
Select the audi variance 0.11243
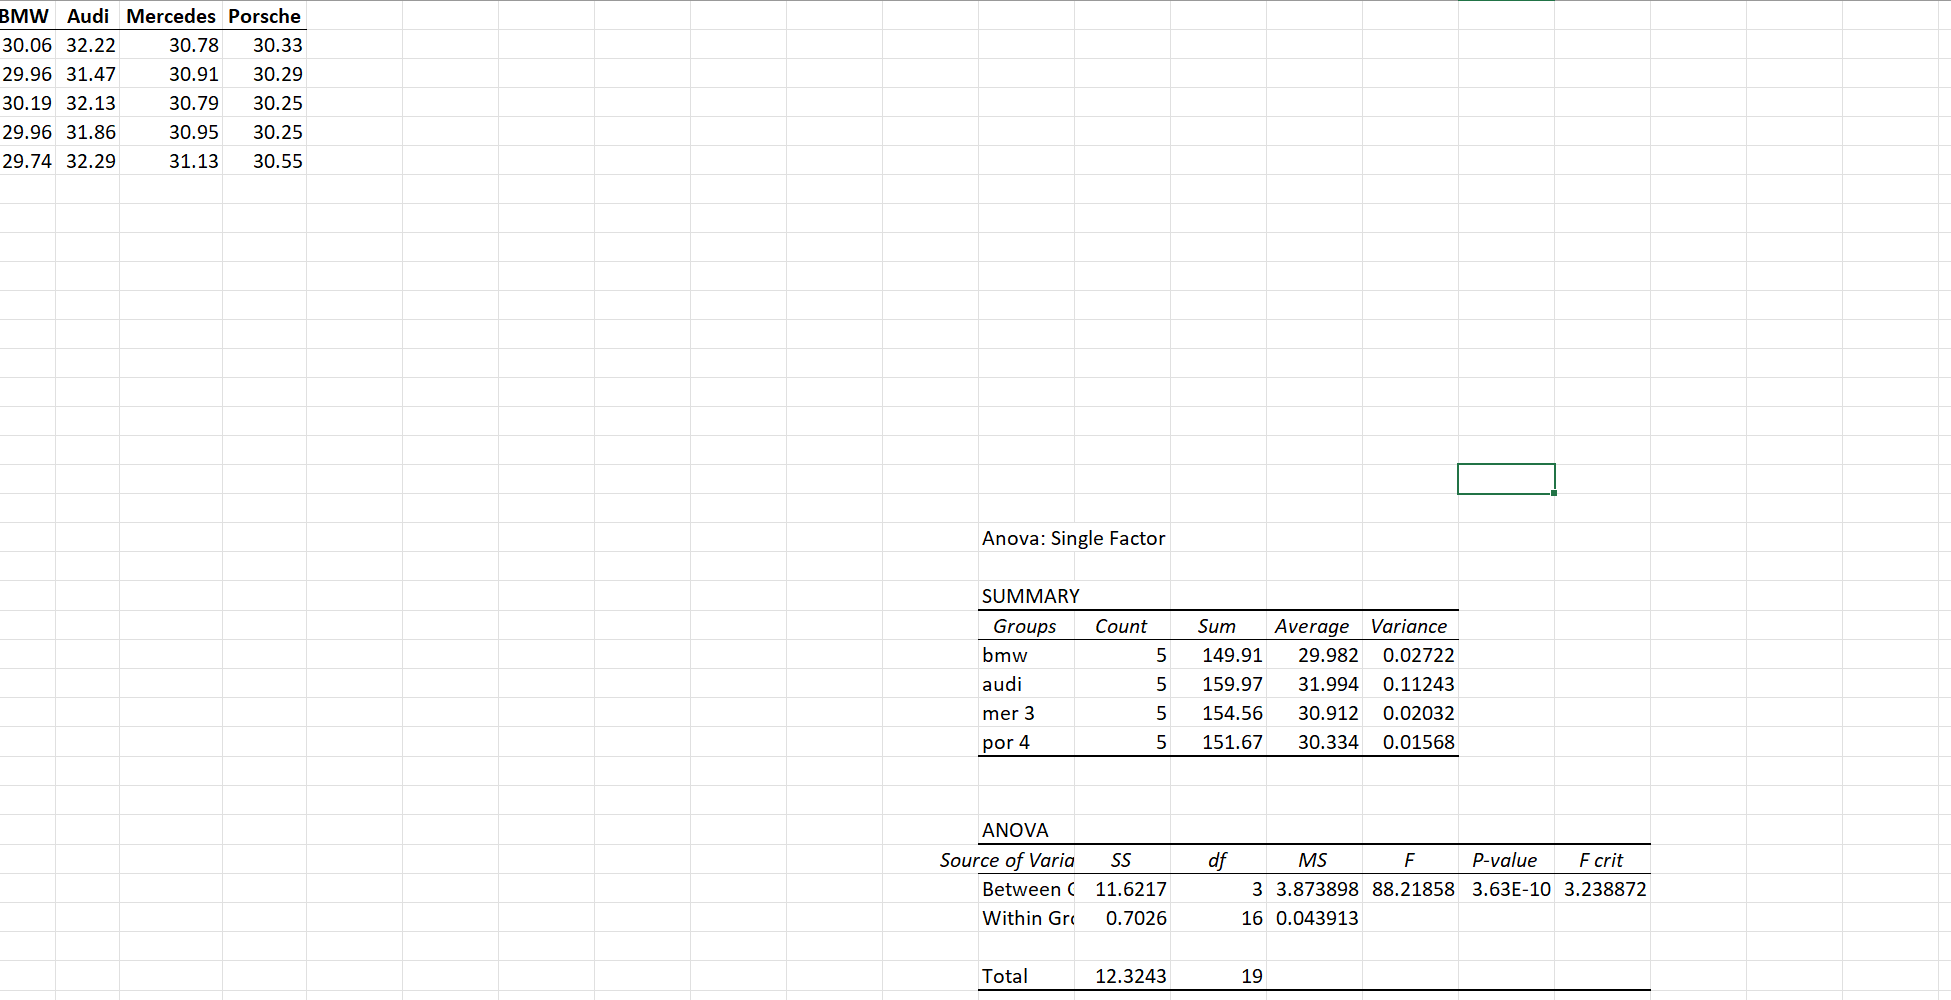point(1410,684)
